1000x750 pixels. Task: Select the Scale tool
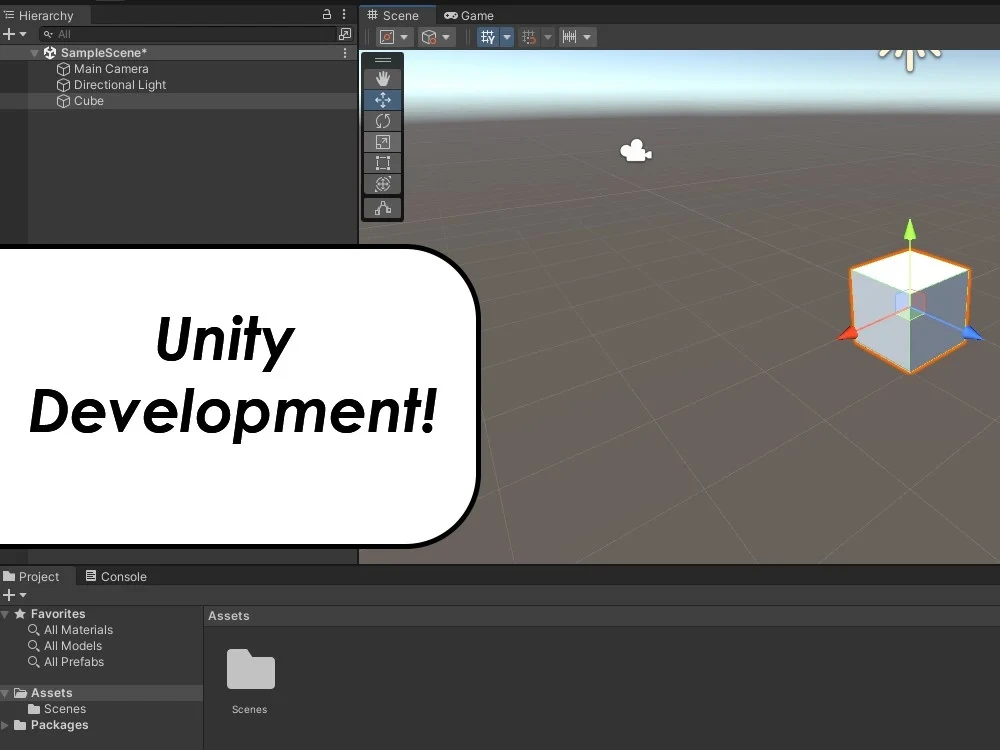click(x=383, y=141)
